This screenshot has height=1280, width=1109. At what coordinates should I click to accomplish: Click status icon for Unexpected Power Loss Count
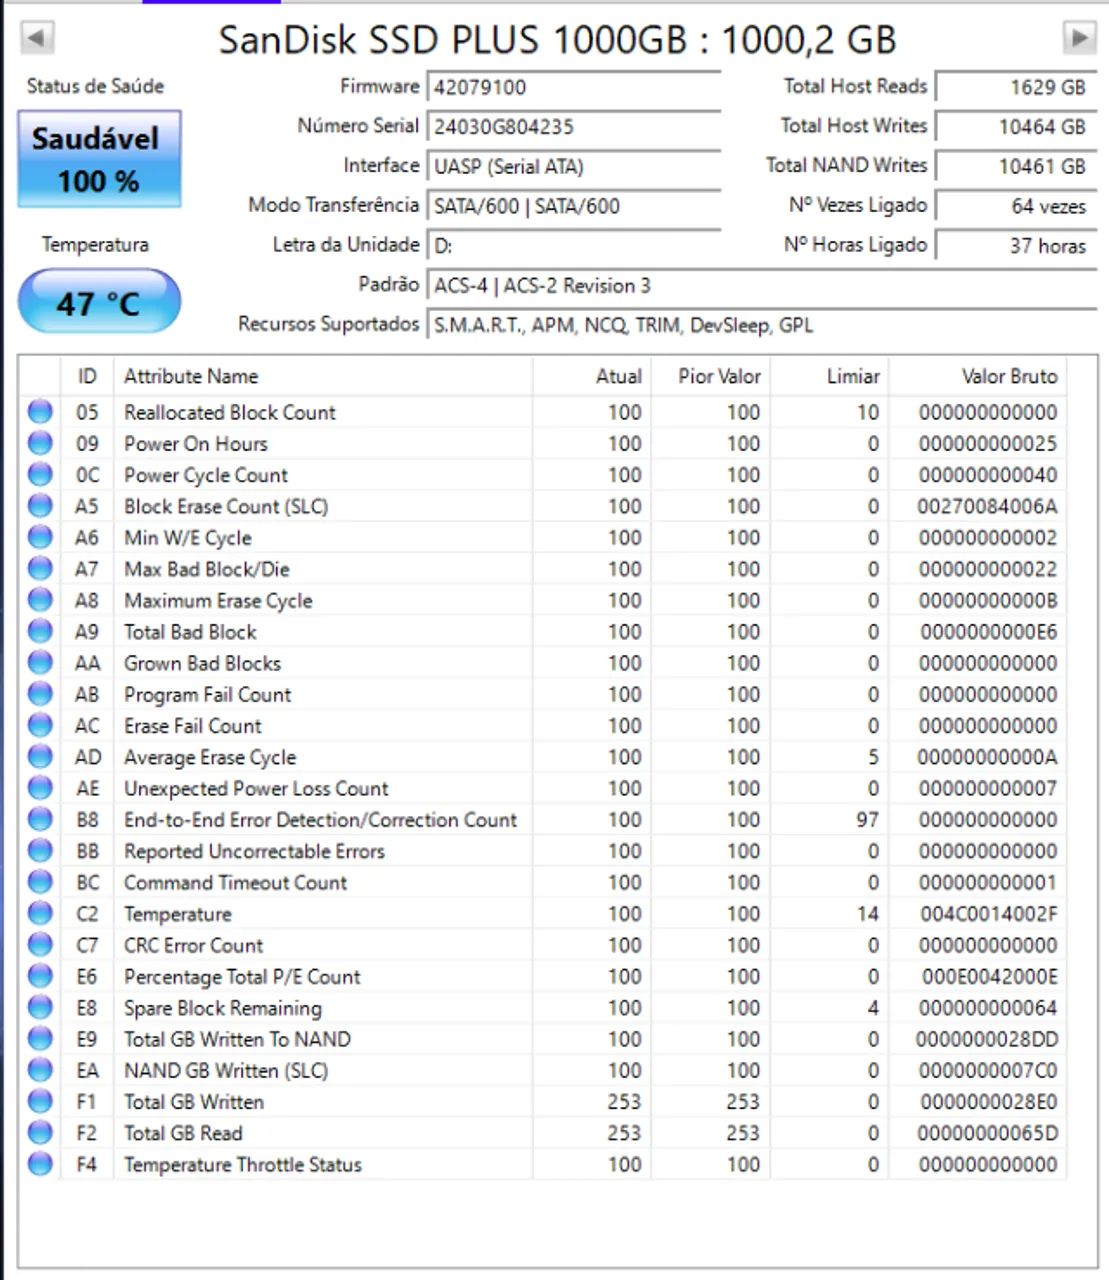click(40, 788)
